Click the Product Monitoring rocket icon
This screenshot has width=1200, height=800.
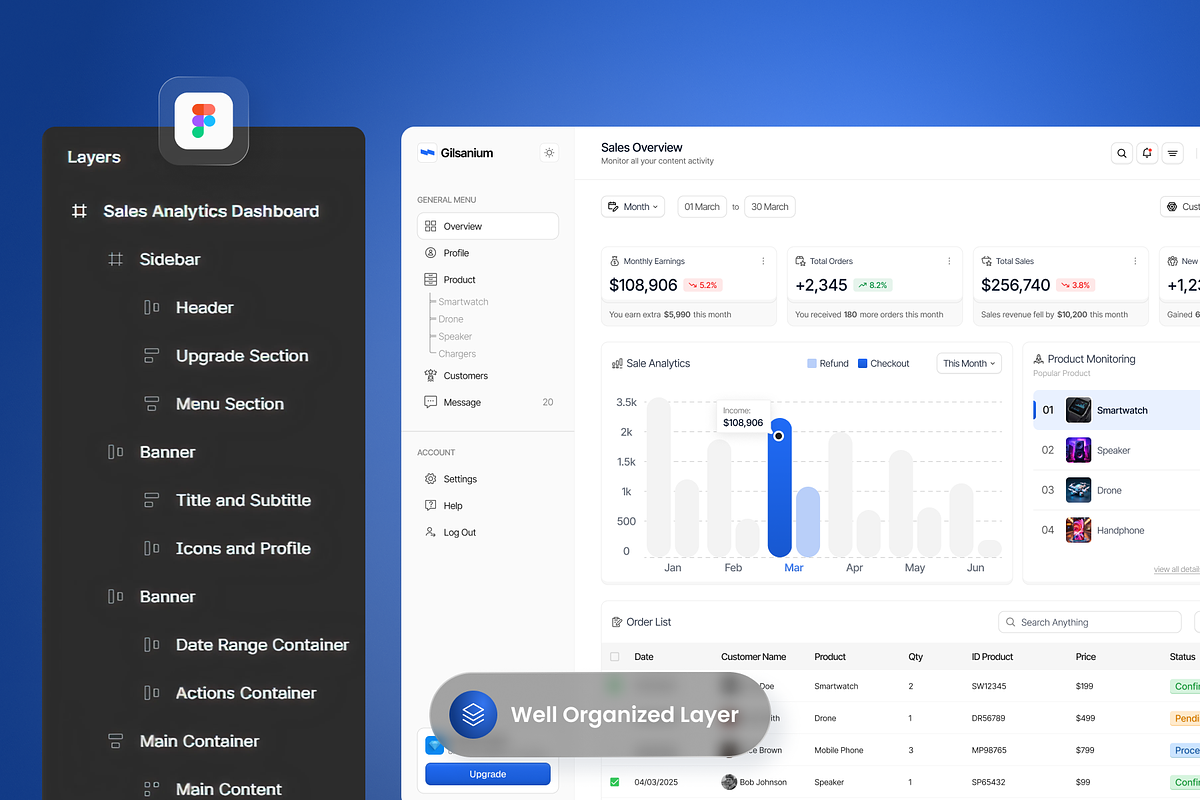(1038, 358)
